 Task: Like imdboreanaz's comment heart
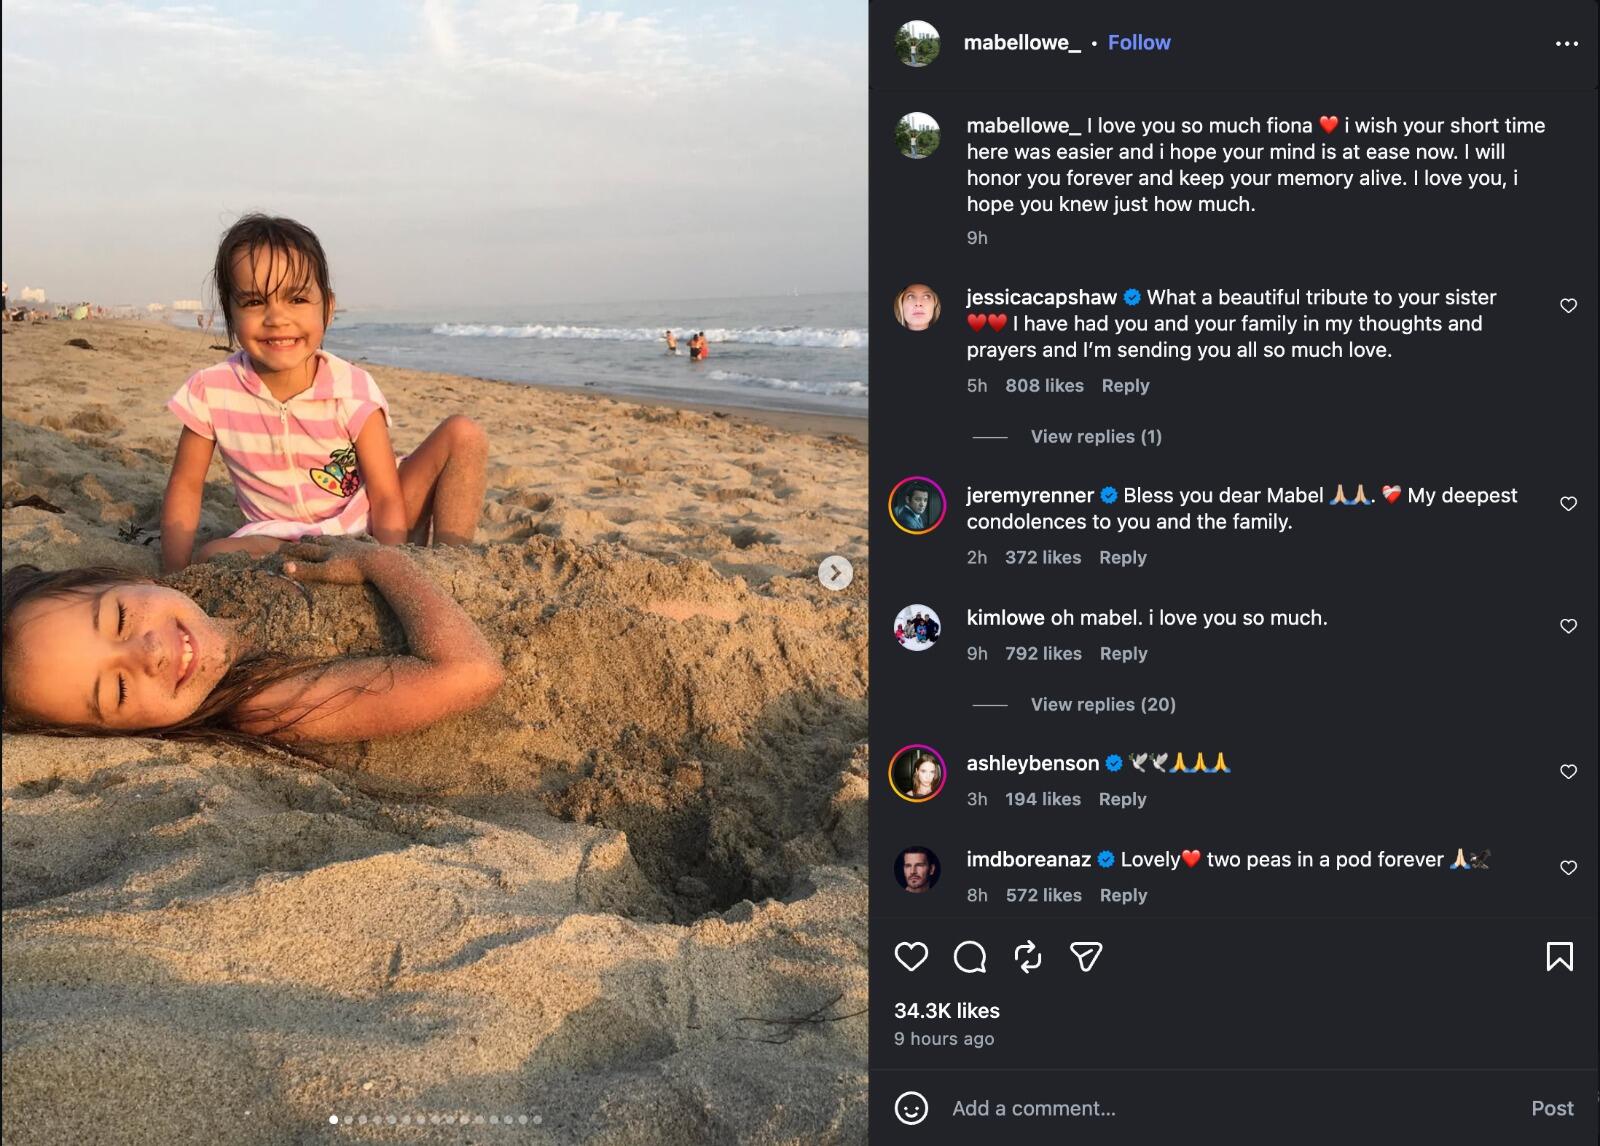pyautogui.click(x=1568, y=868)
